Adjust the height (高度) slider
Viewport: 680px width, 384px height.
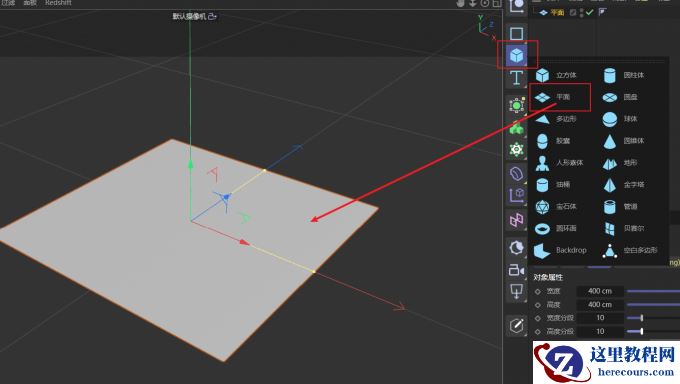(653, 305)
